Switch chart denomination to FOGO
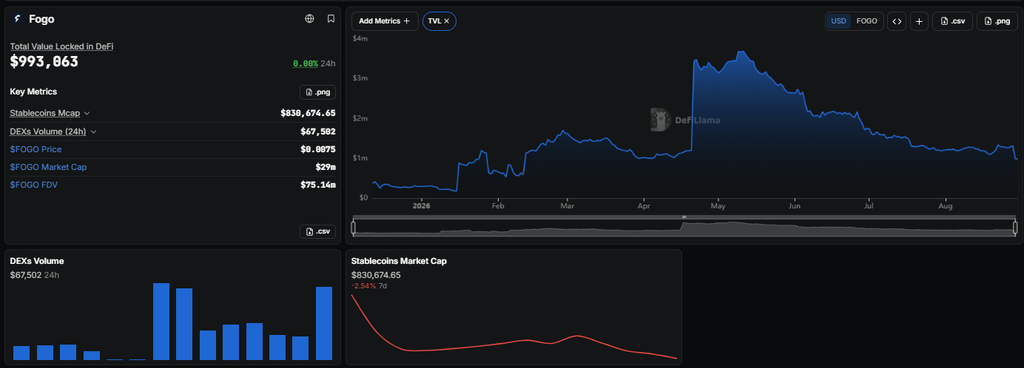1024x368 pixels. tap(867, 22)
